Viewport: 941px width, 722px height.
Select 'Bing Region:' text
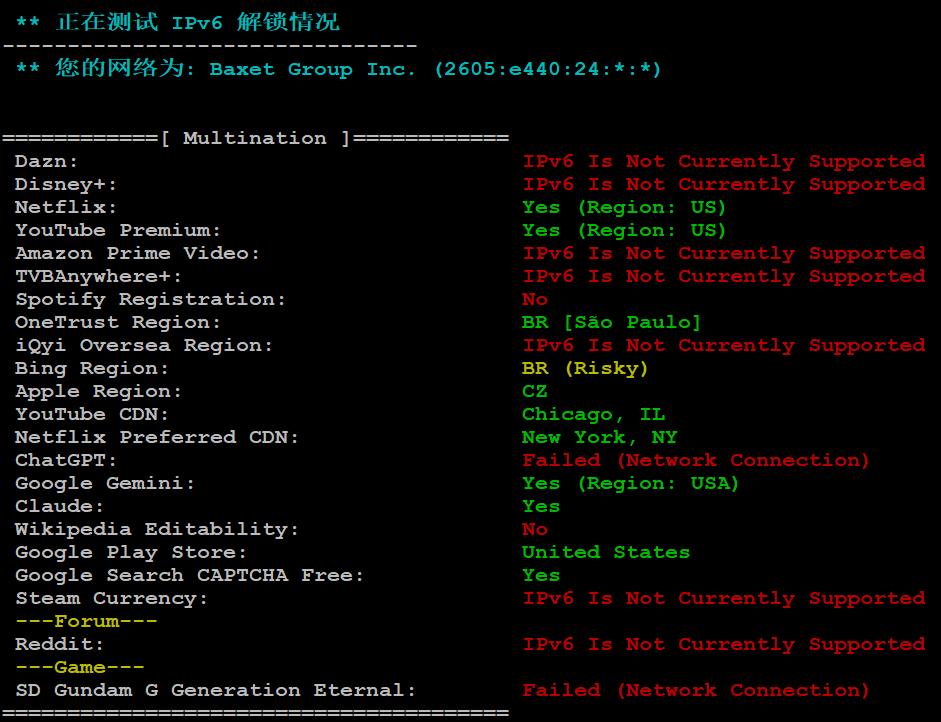[x=92, y=369]
